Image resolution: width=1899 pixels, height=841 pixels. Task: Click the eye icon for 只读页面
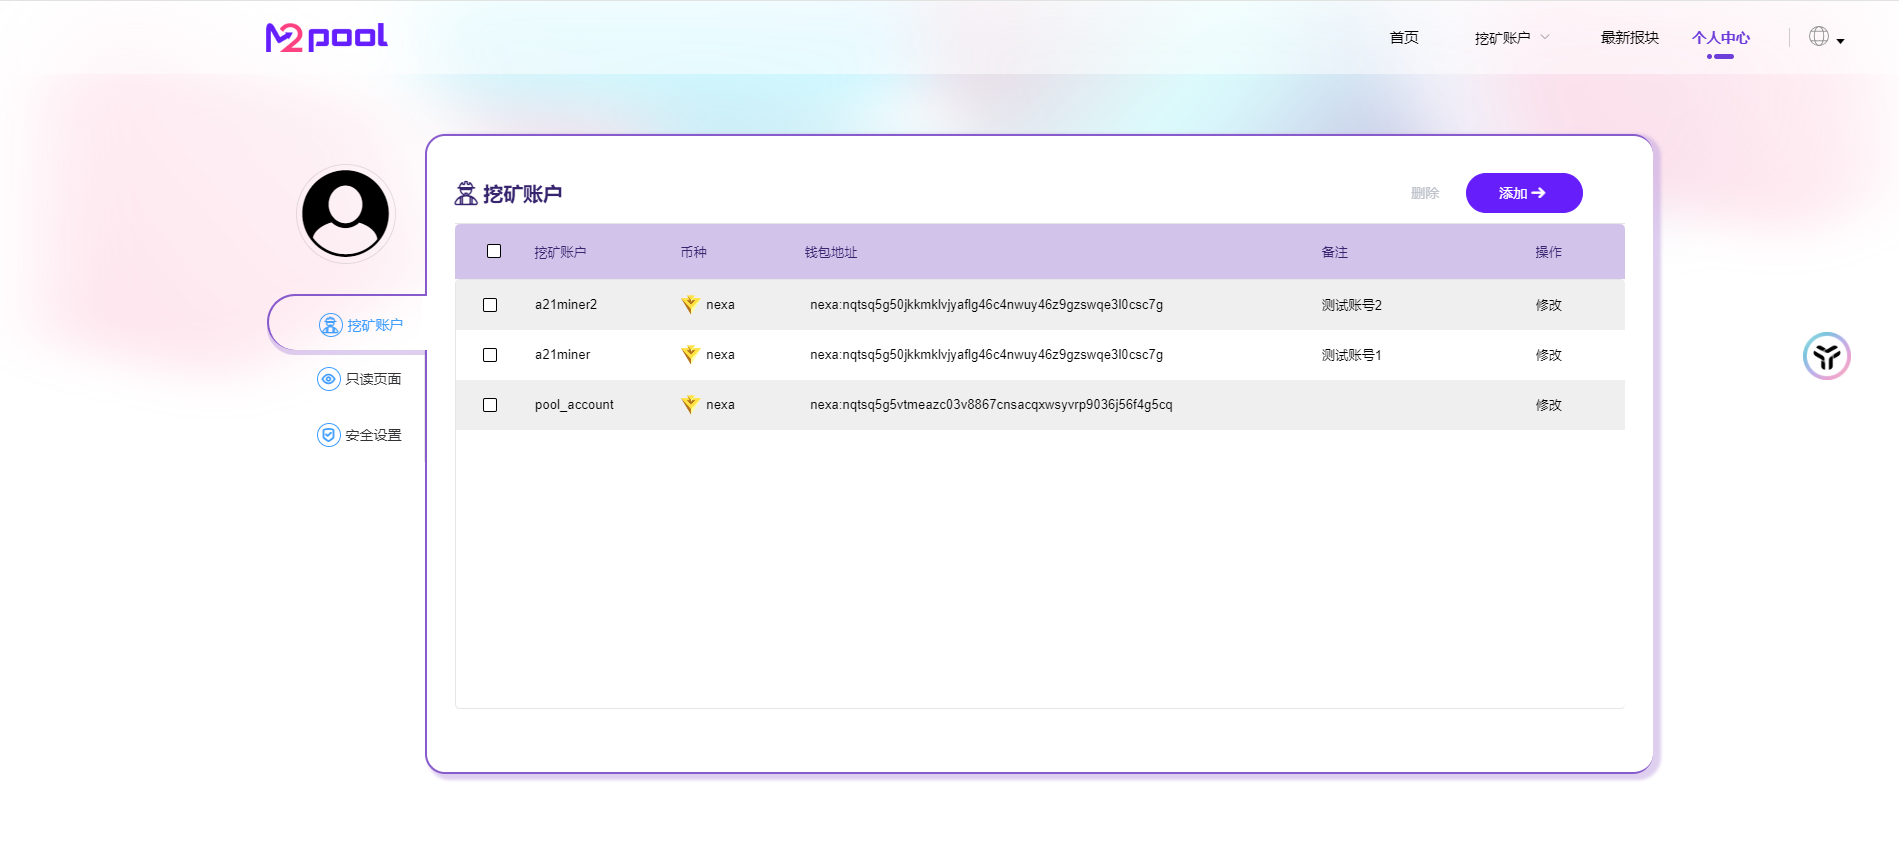pyautogui.click(x=328, y=379)
